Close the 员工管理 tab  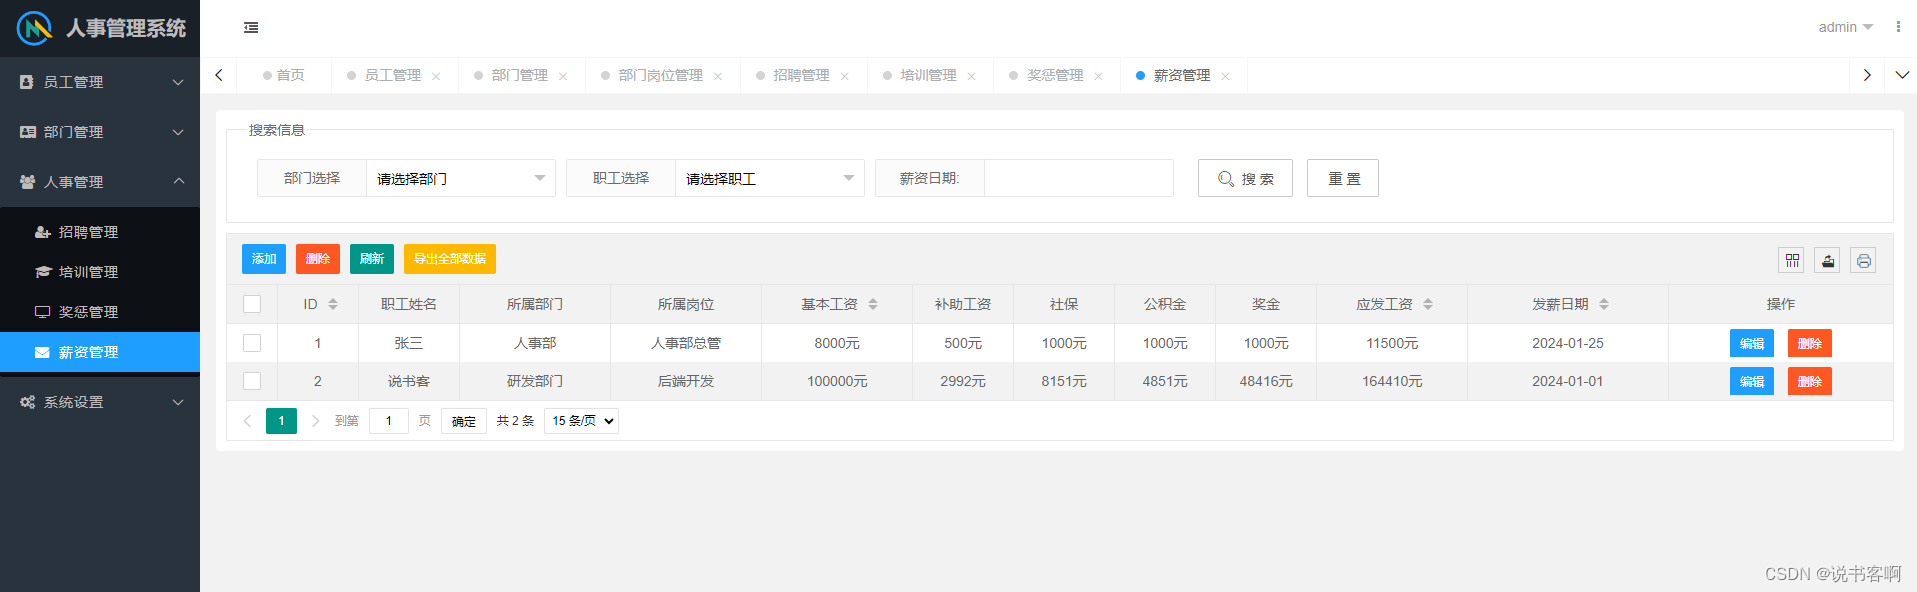pyautogui.click(x=436, y=76)
